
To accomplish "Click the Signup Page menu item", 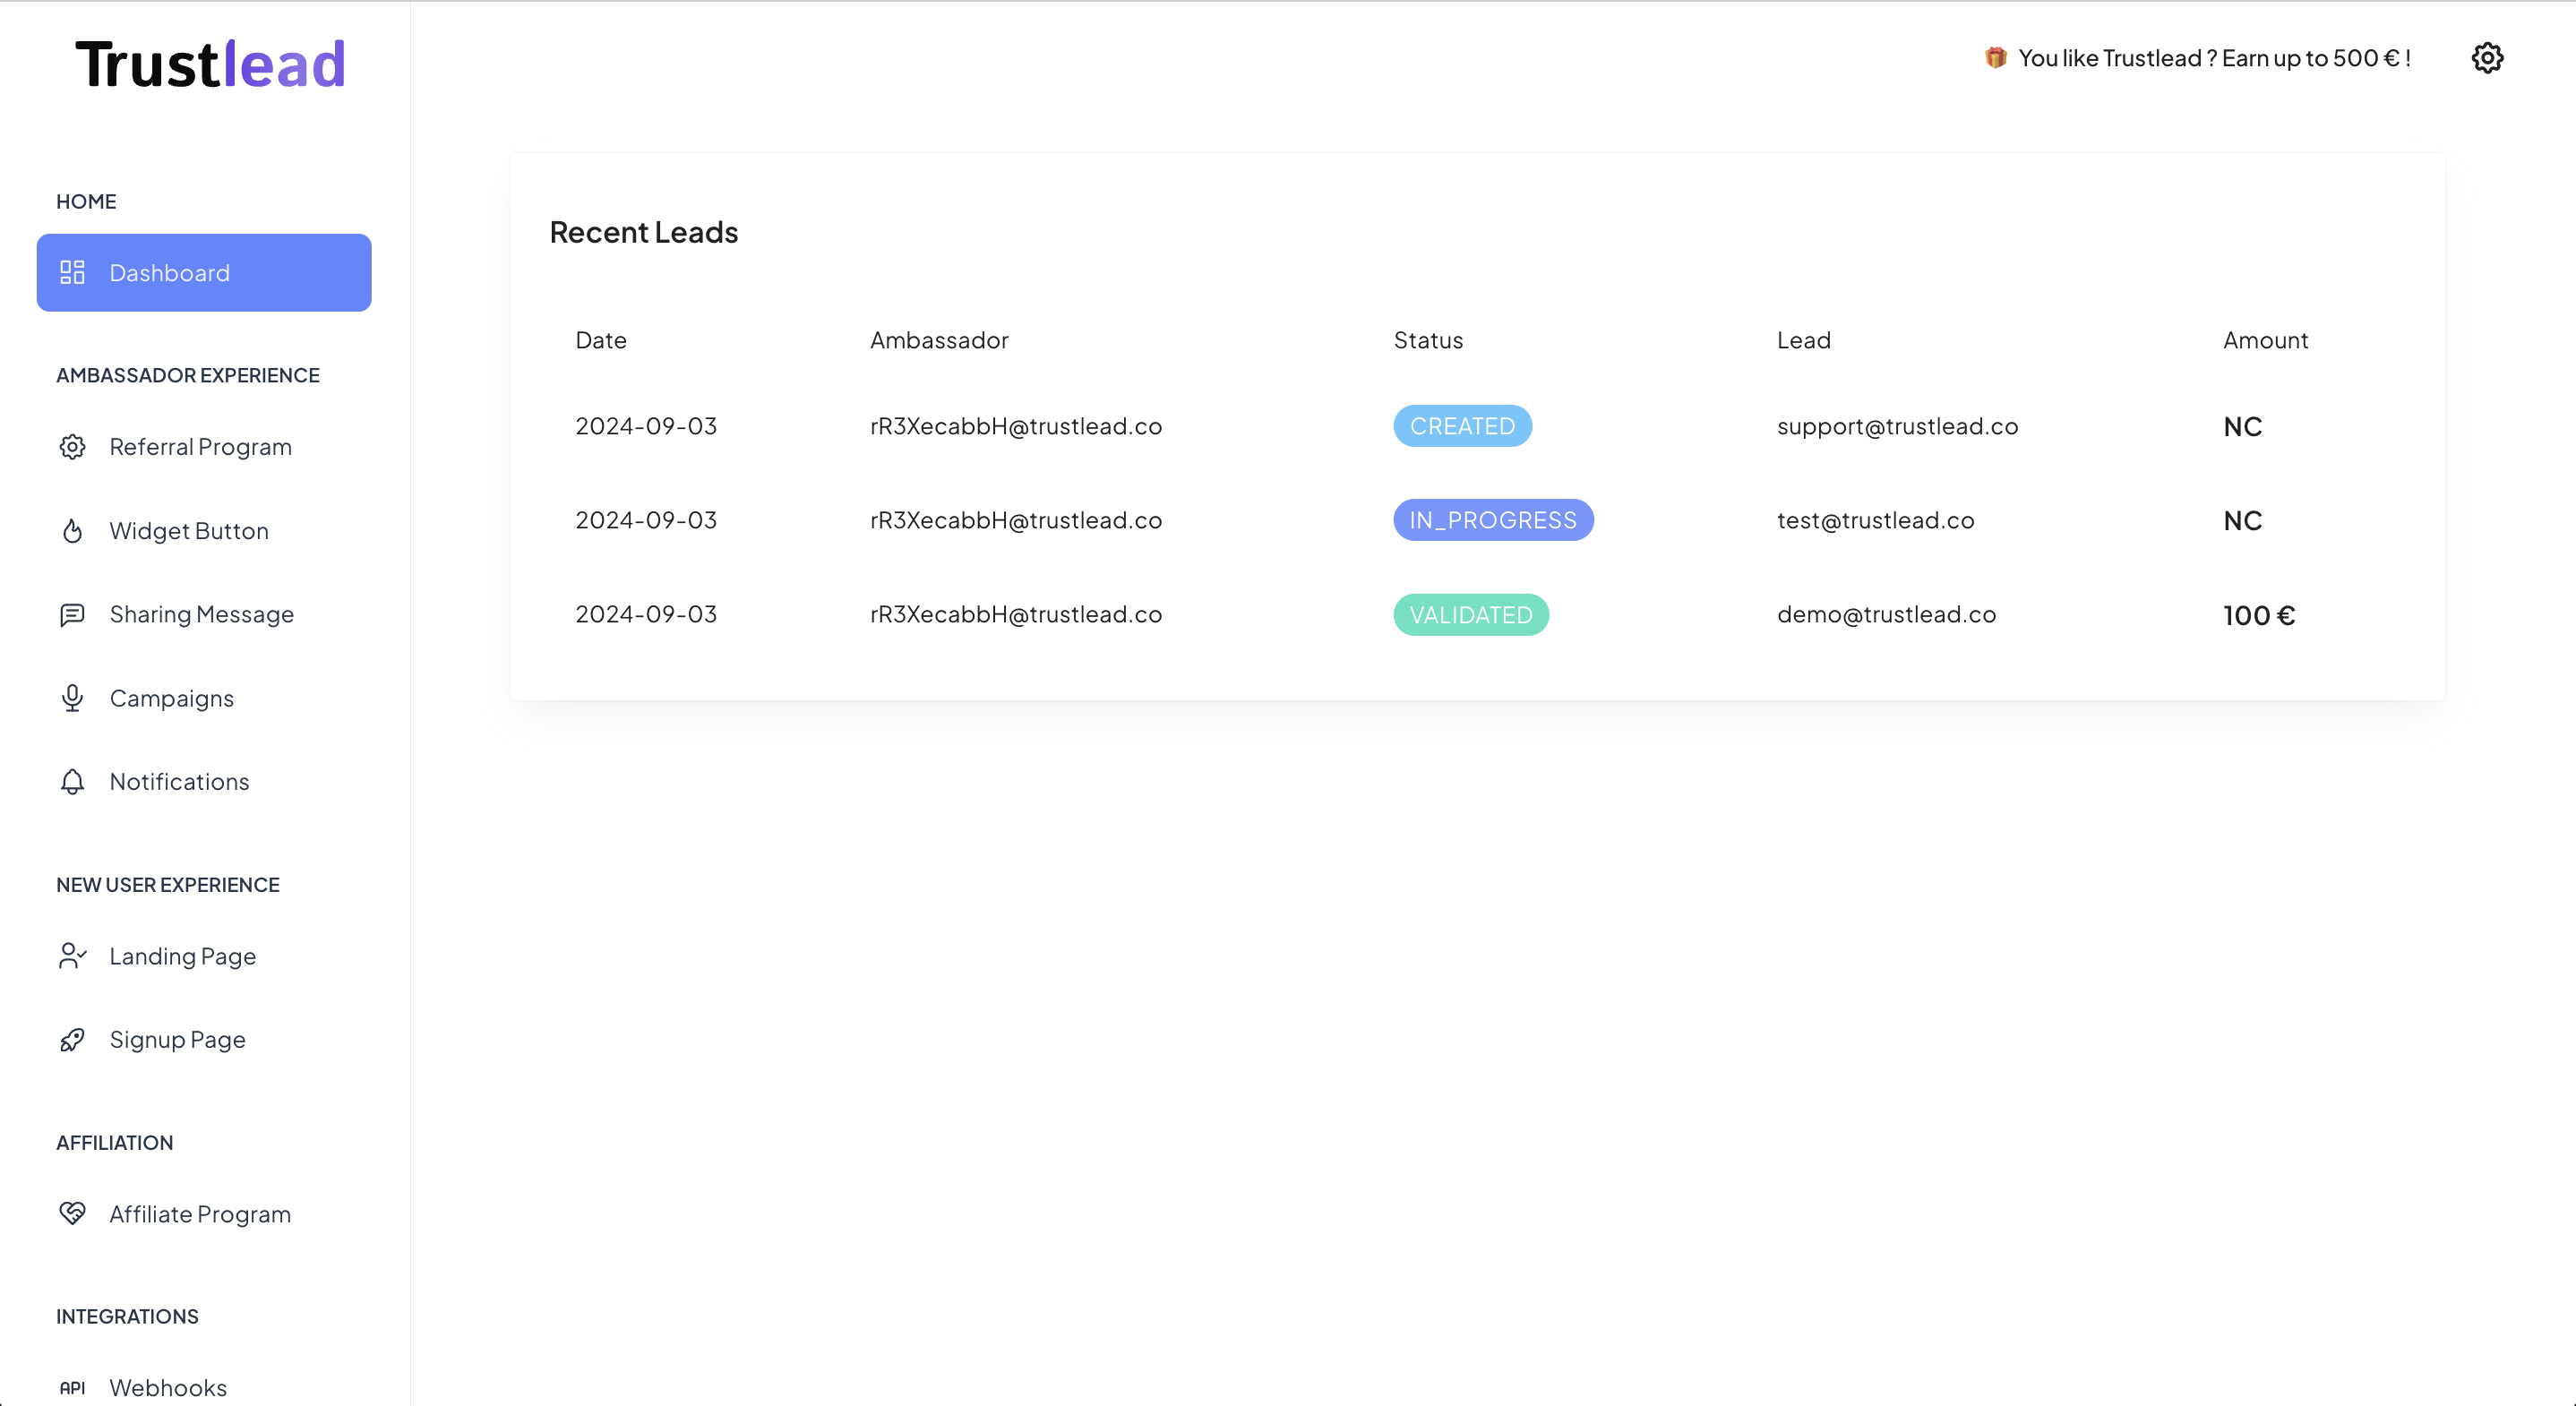I will point(176,1039).
